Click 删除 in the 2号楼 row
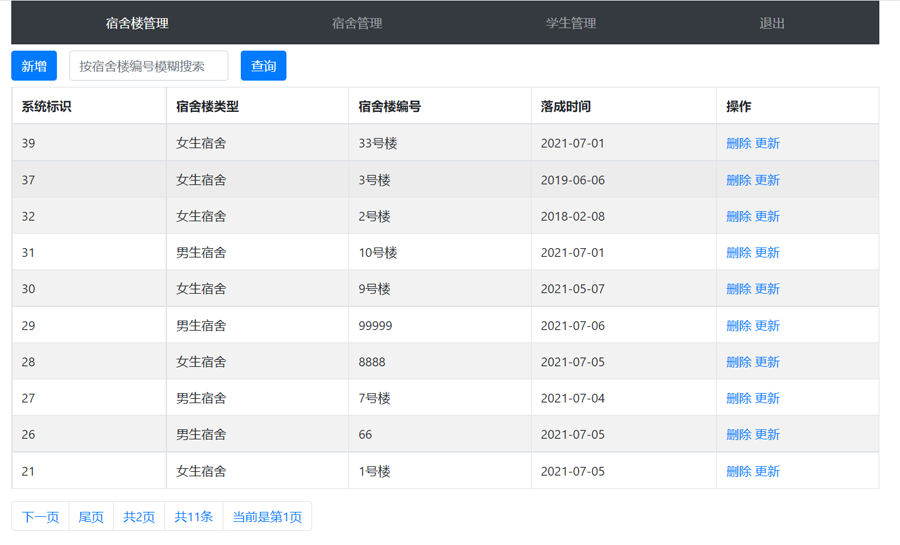The width and height of the screenshot is (900, 545). (x=739, y=216)
